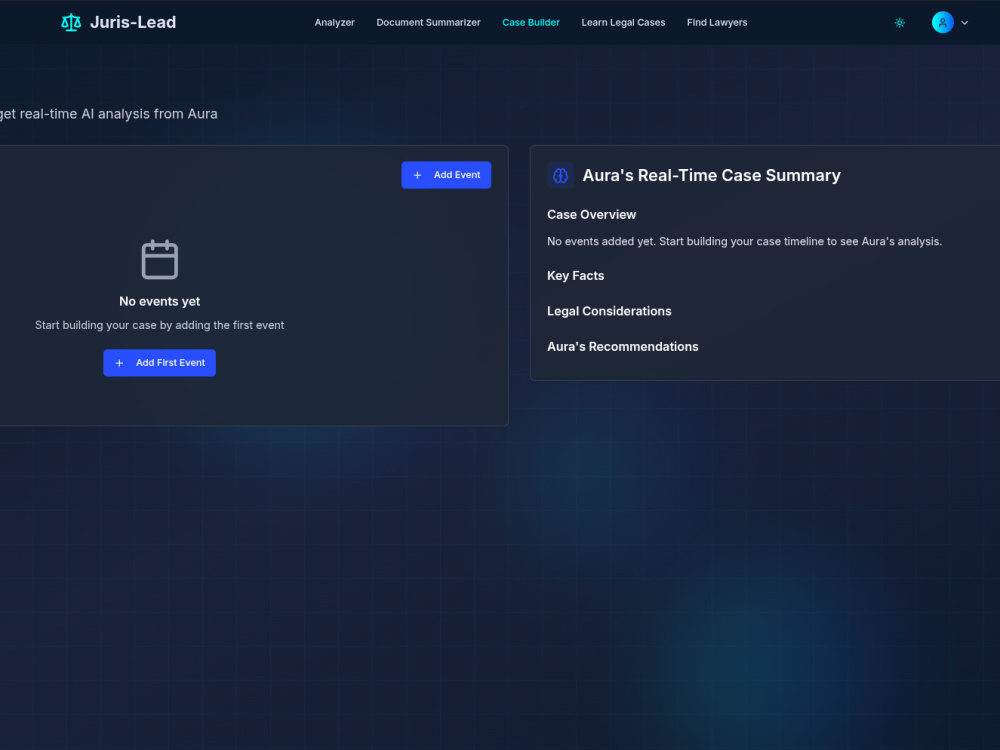Click 'Start building your case' helper text
The width and height of the screenshot is (1000, 750).
click(159, 325)
